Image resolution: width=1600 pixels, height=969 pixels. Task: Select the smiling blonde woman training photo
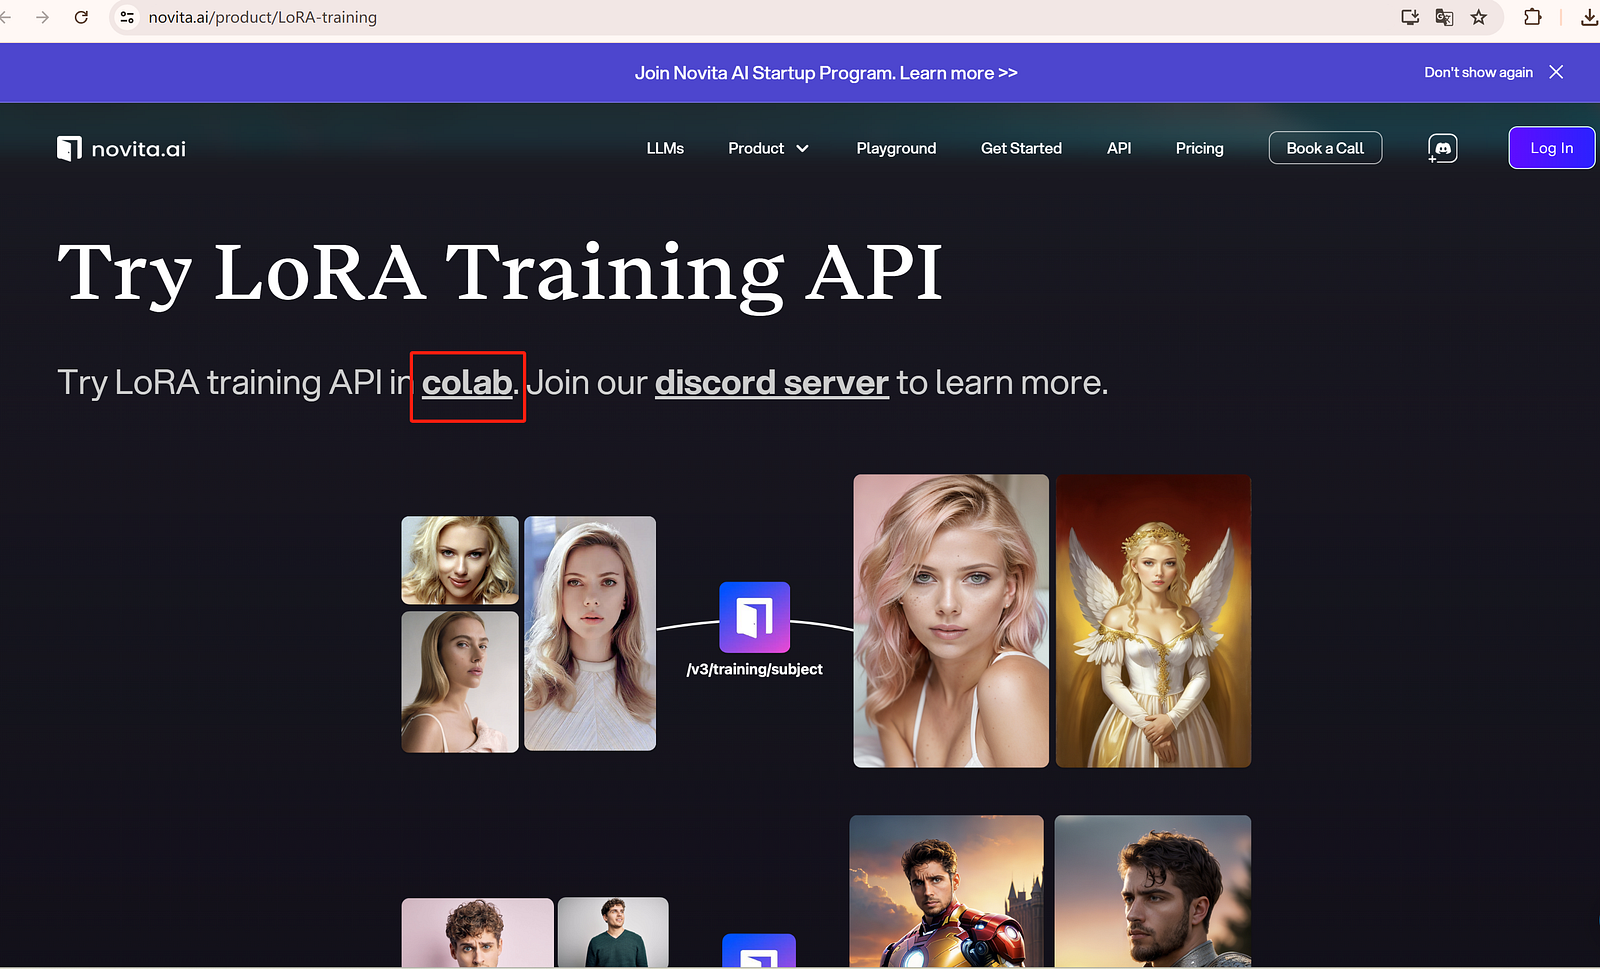[460, 560]
